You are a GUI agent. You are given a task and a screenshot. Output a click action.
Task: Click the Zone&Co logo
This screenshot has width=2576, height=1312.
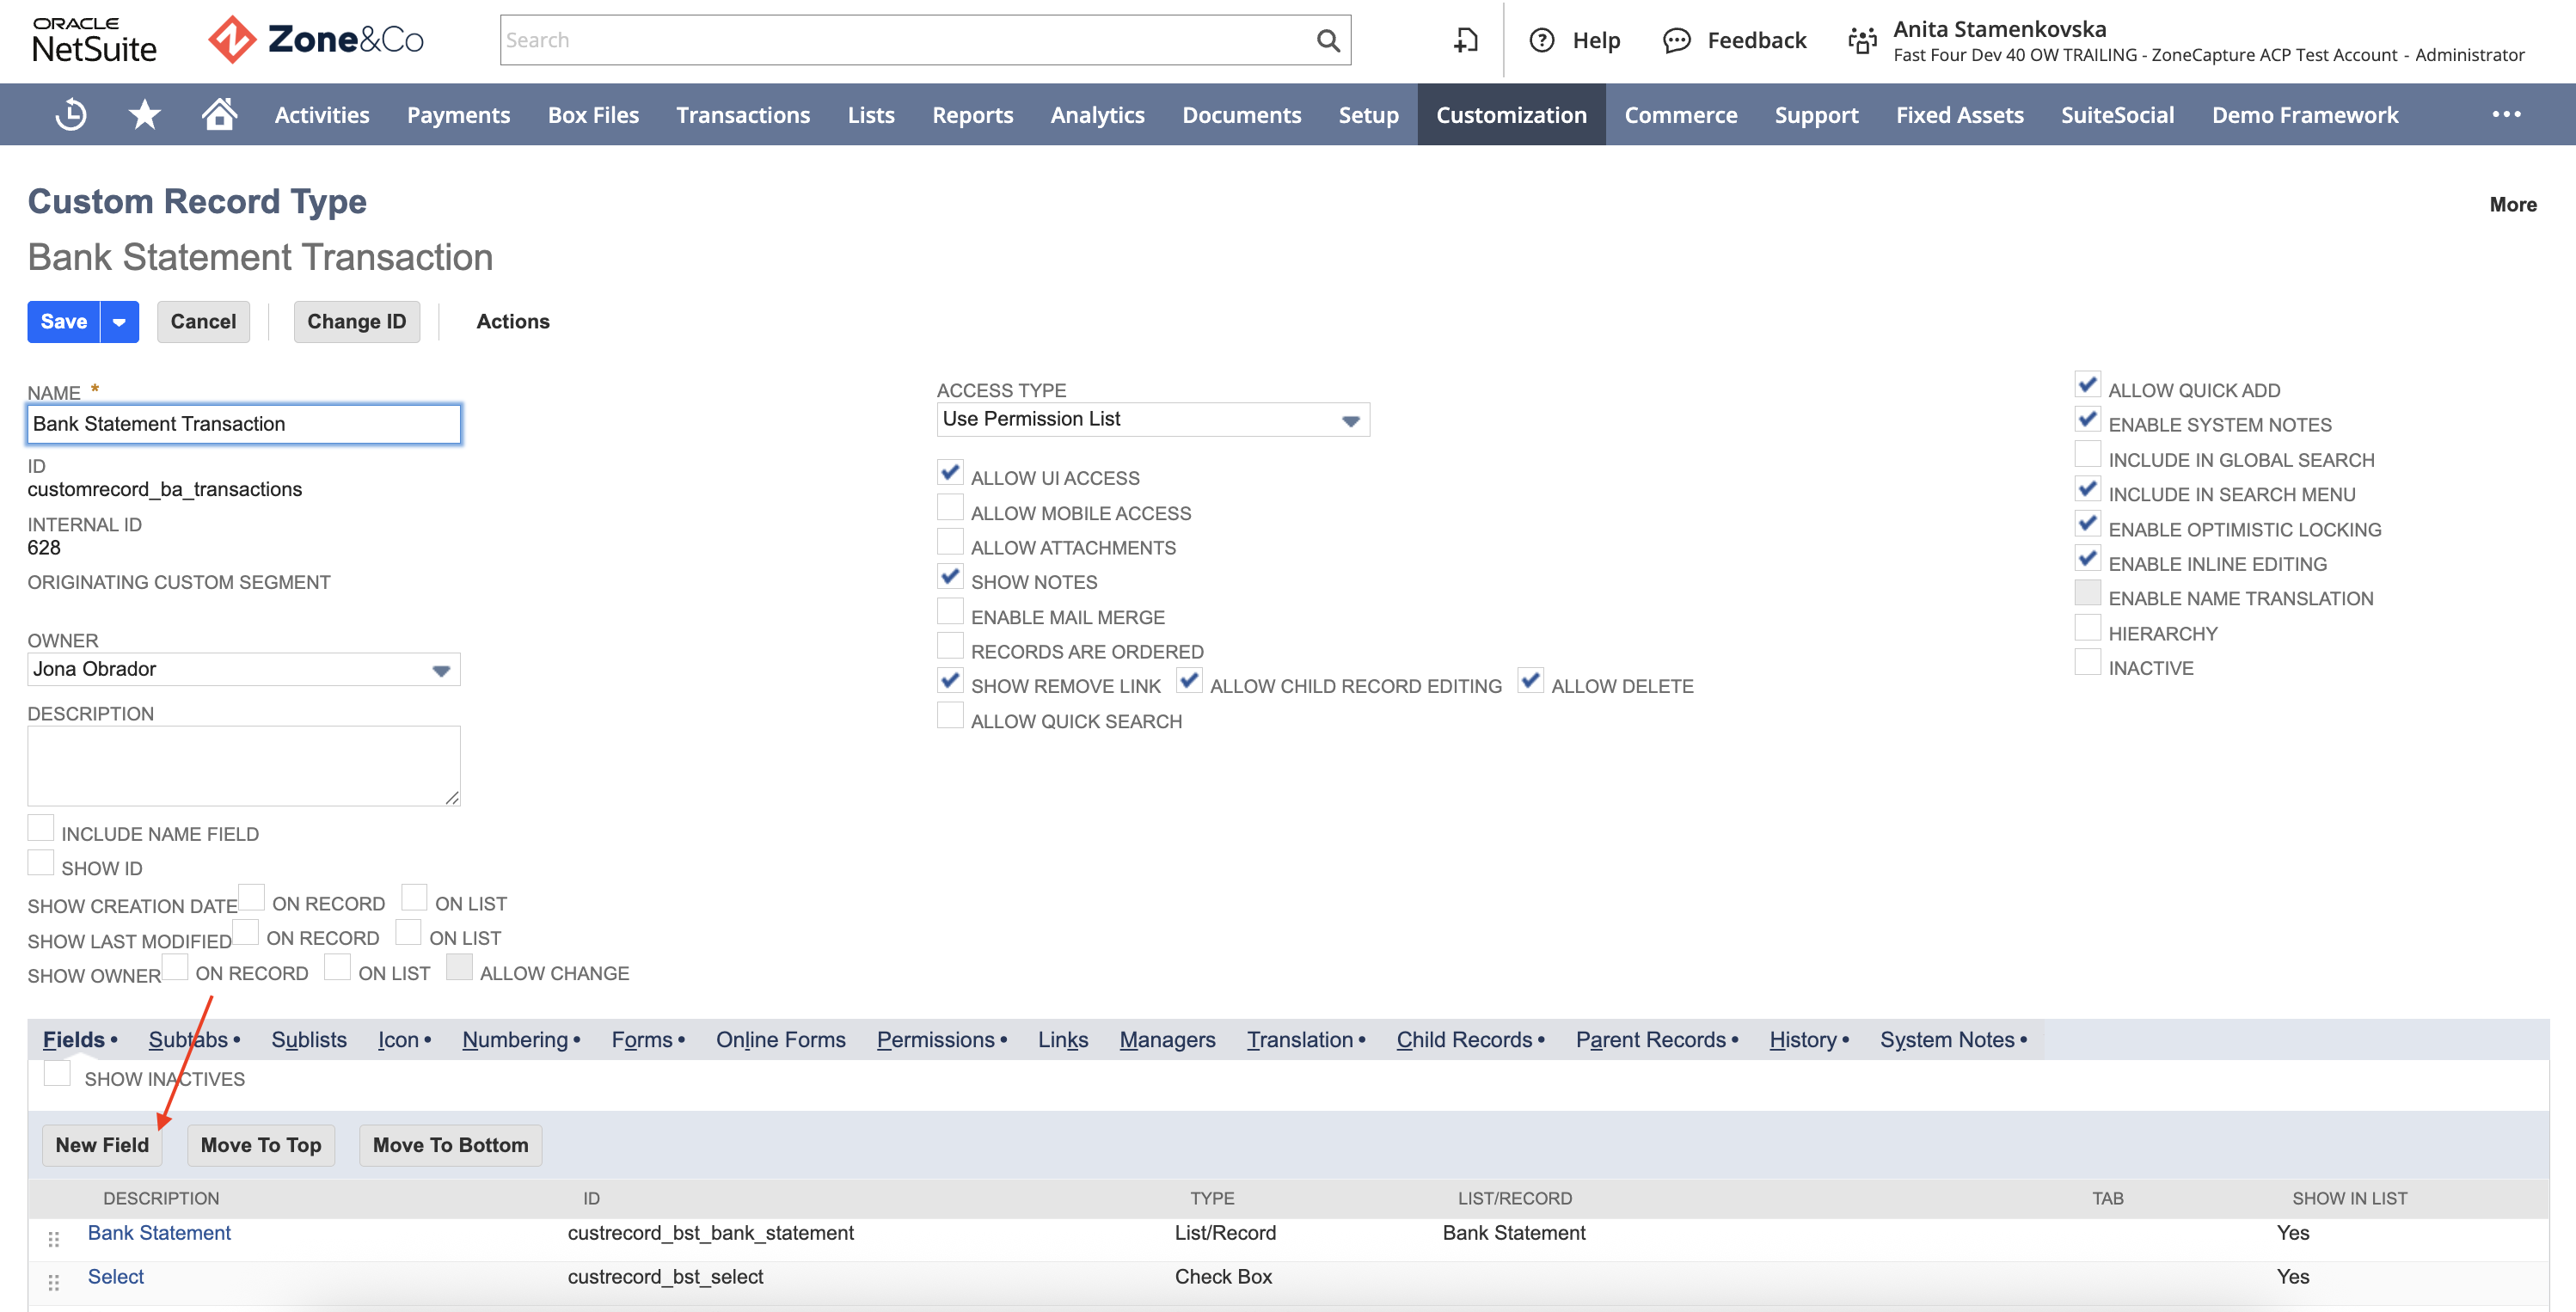(316, 40)
